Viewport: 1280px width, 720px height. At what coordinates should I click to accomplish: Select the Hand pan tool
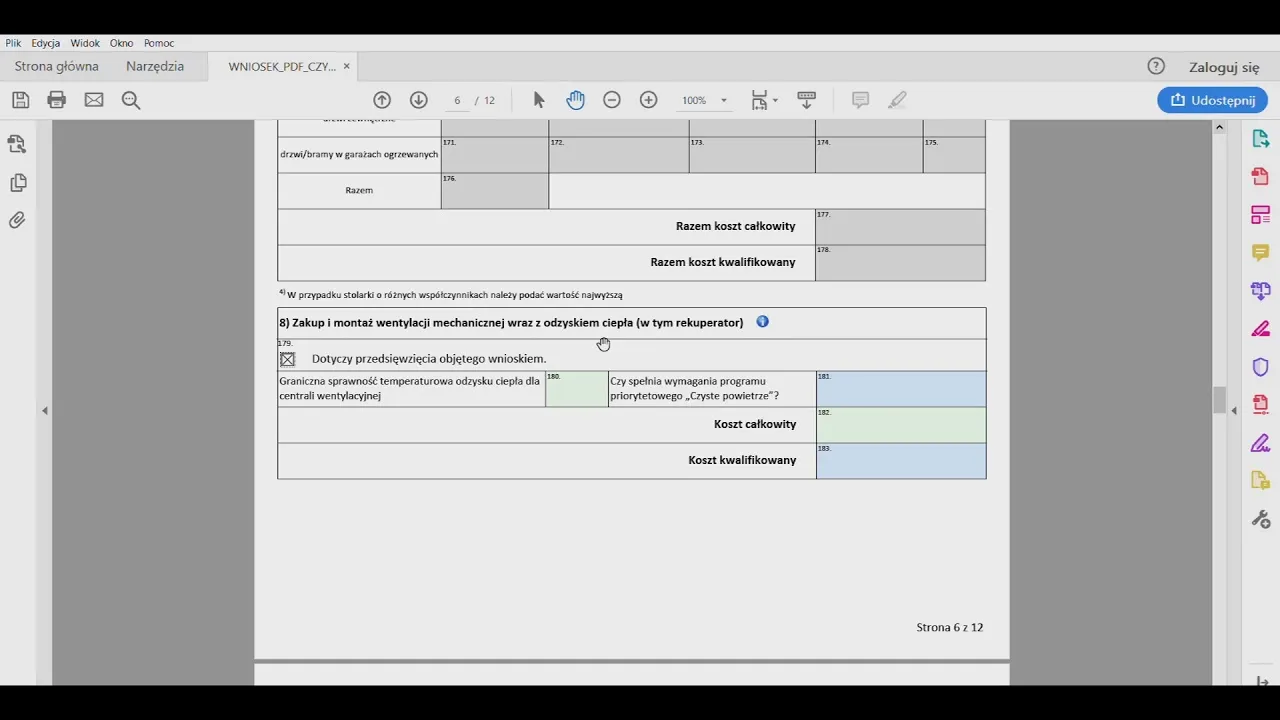(575, 100)
